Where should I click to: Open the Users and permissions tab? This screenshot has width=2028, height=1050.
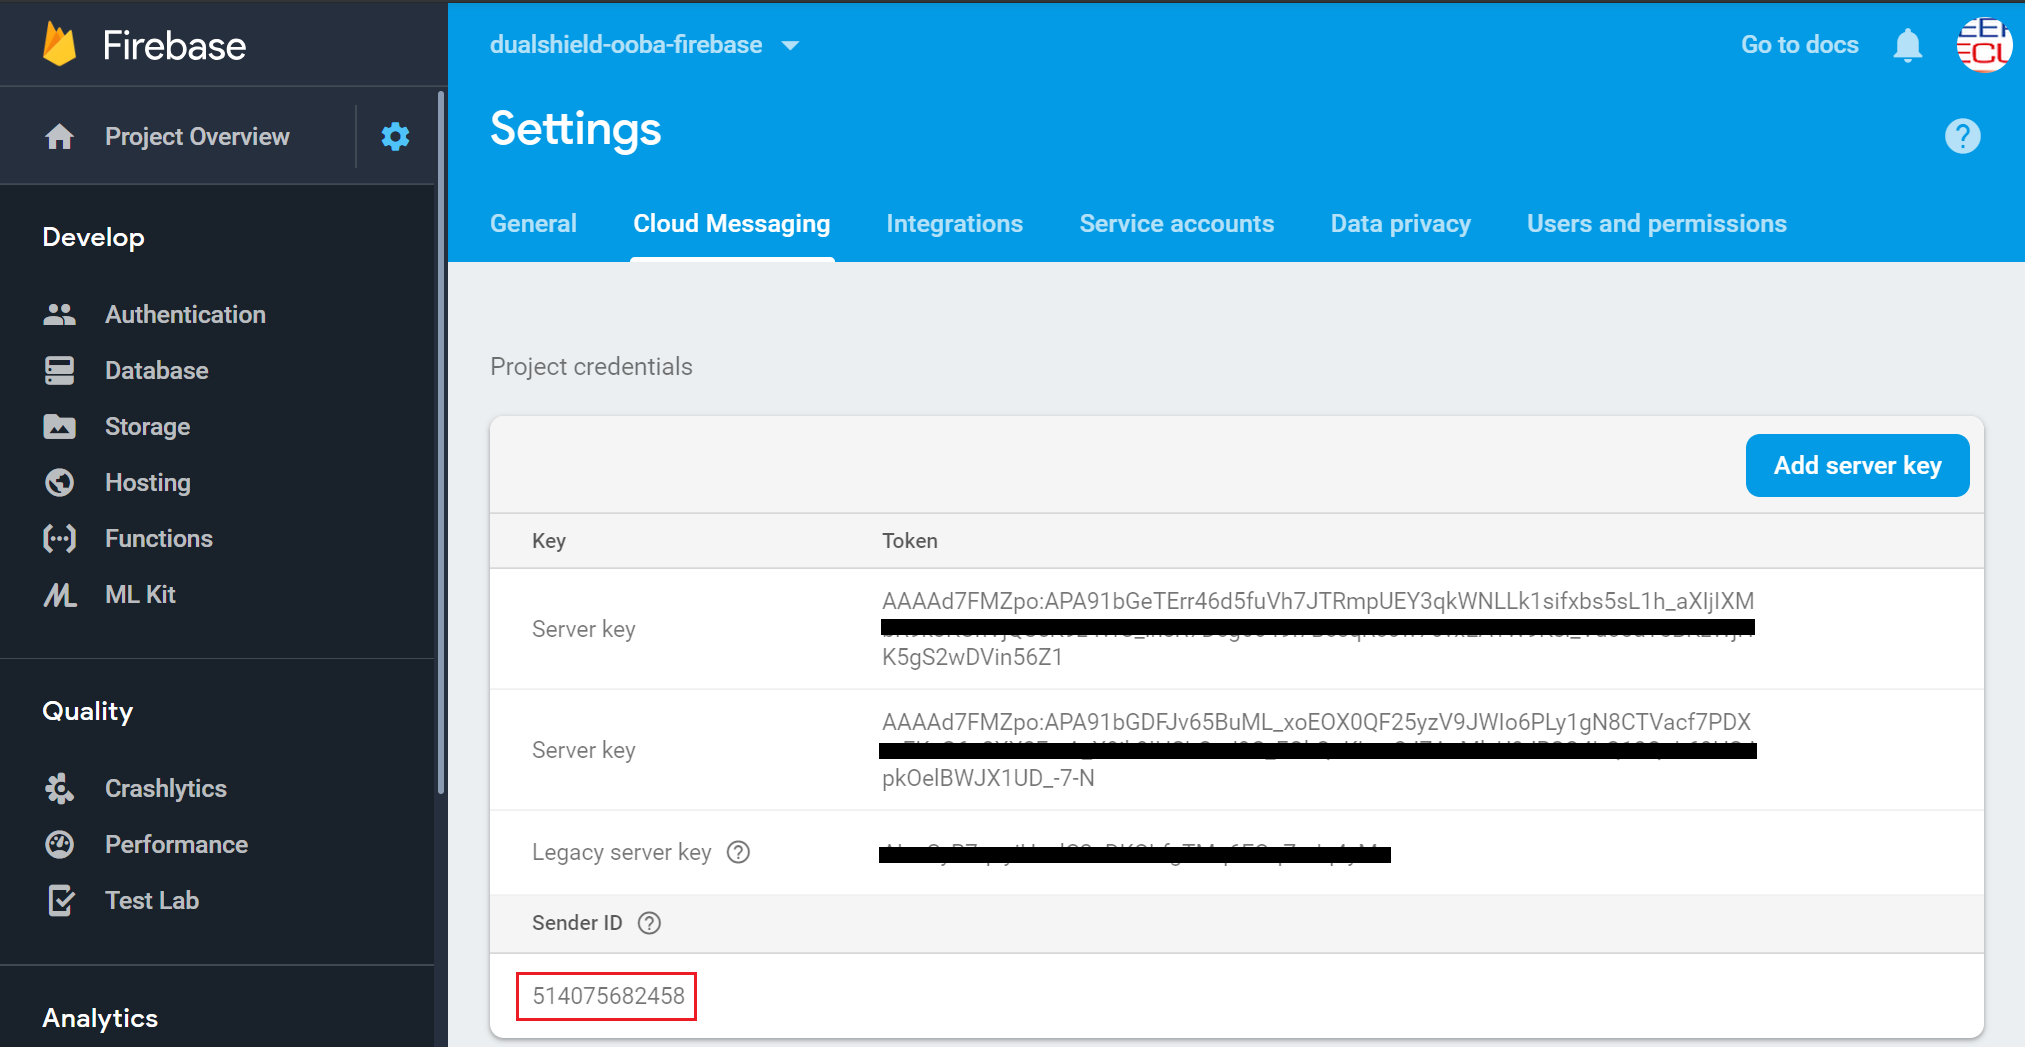pos(1656,224)
